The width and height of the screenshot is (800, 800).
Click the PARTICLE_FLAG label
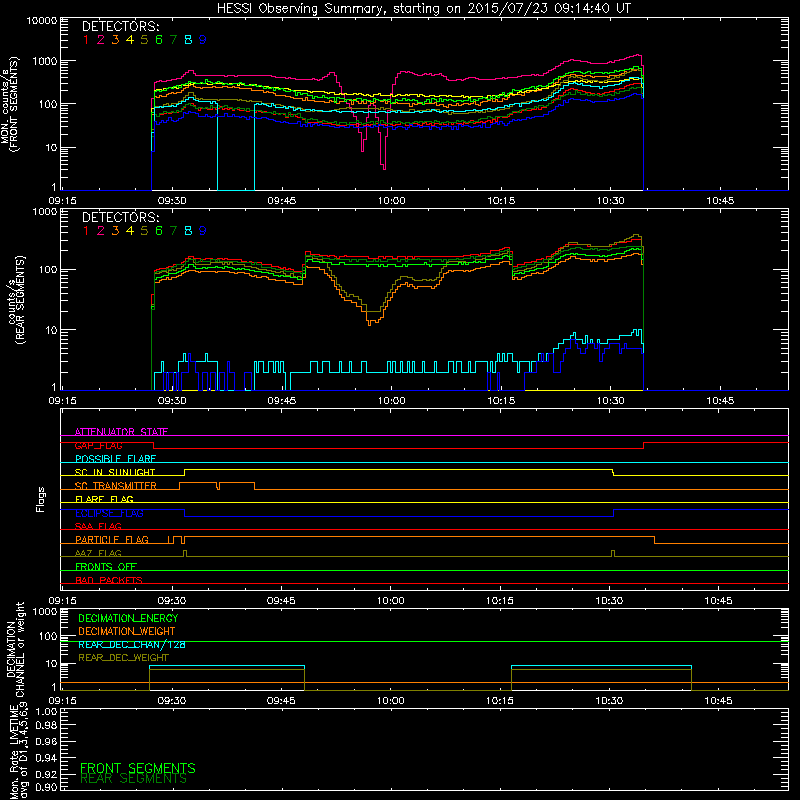(x=112, y=540)
